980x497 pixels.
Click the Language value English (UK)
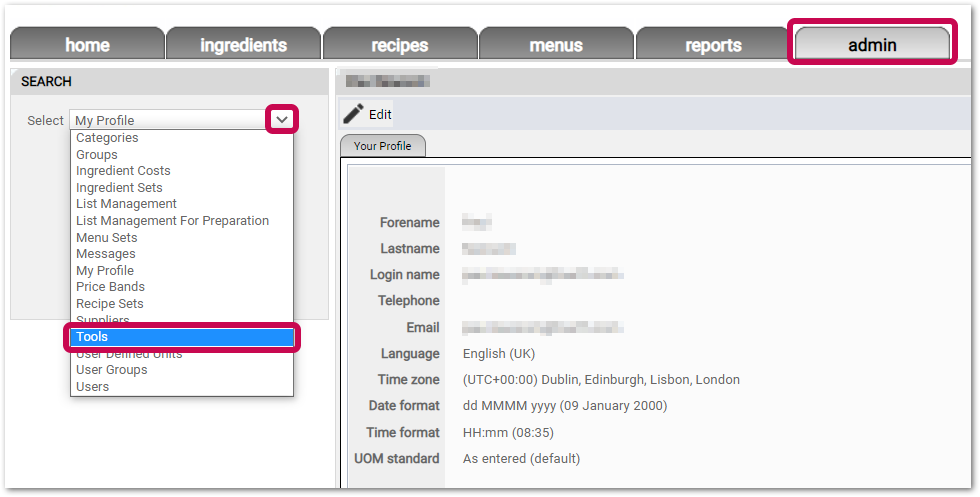click(x=499, y=354)
